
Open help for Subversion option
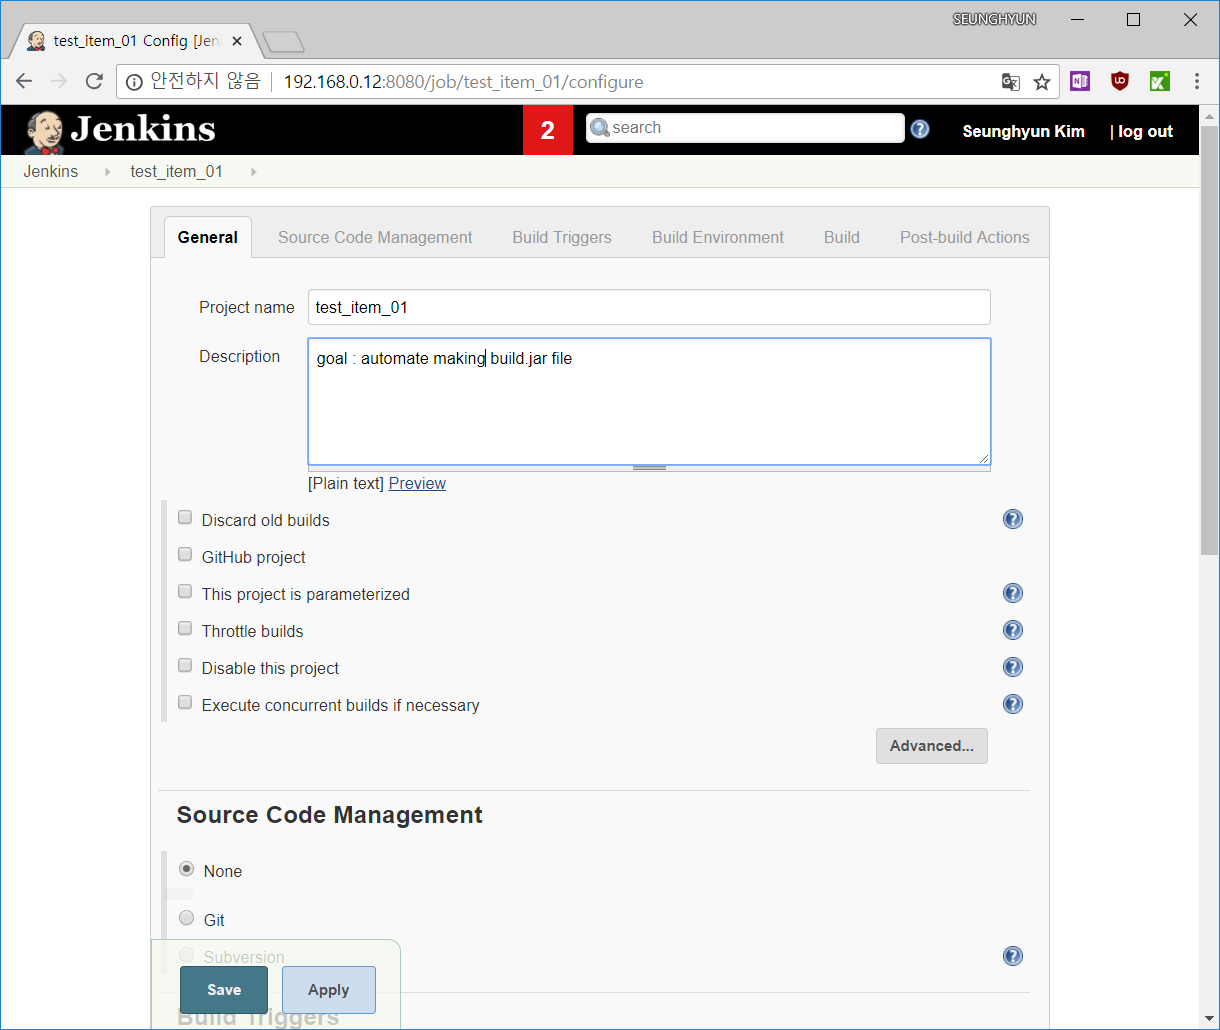(1013, 956)
